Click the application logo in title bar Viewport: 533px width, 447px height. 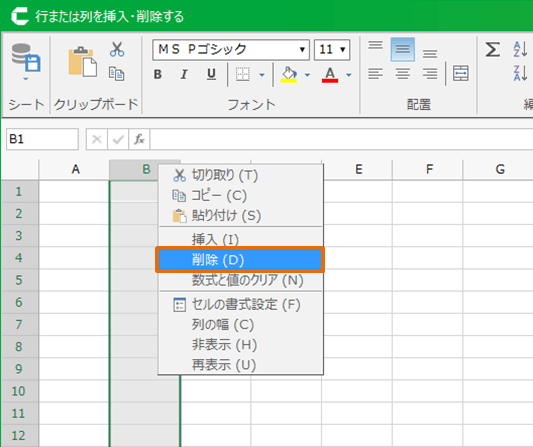point(20,16)
